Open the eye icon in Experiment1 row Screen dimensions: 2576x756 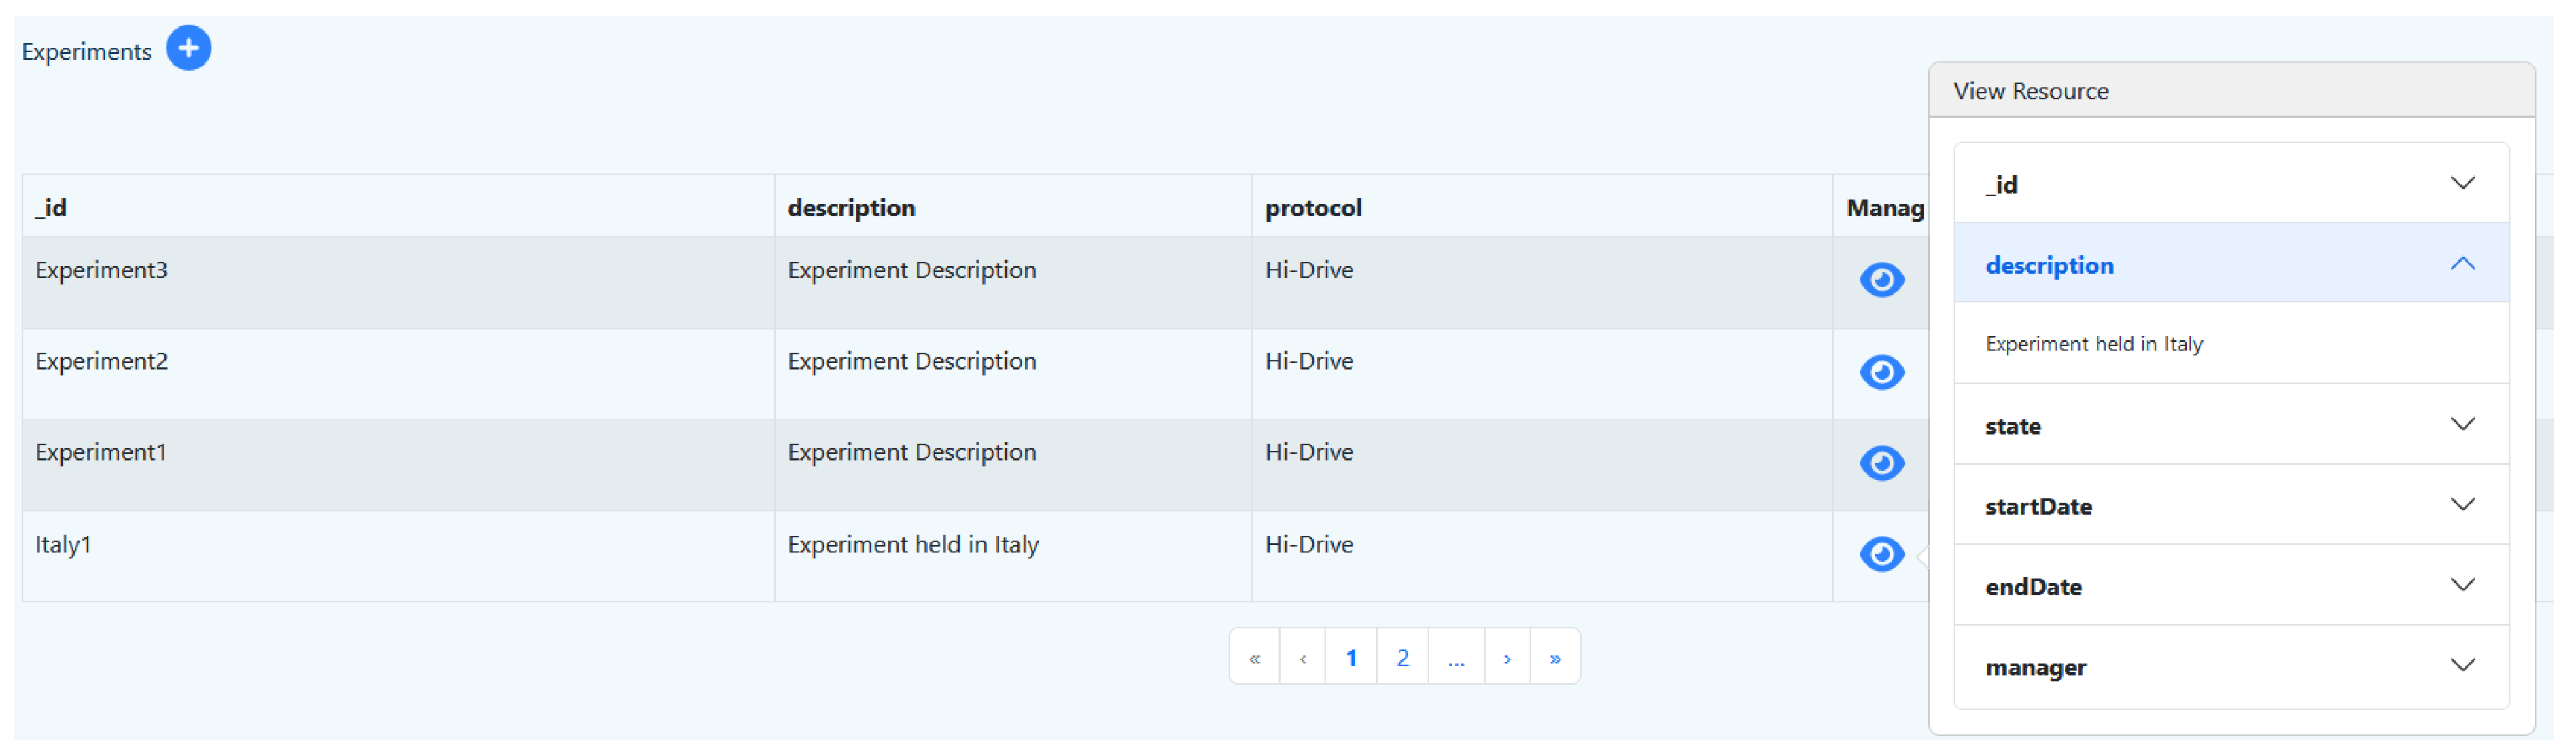click(x=1881, y=463)
